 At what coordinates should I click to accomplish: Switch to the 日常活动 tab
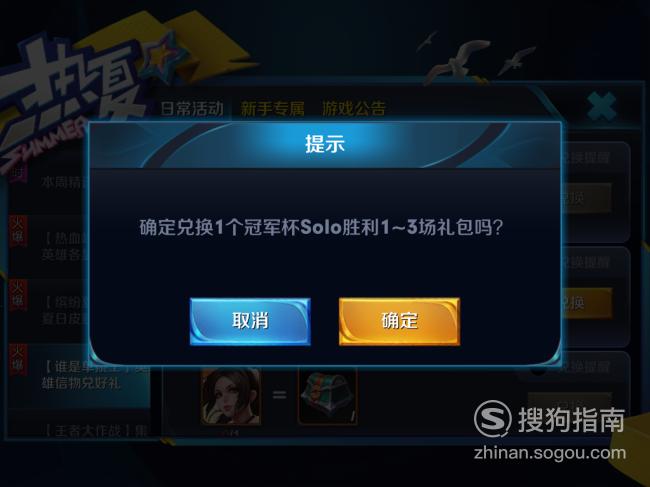click(x=192, y=109)
